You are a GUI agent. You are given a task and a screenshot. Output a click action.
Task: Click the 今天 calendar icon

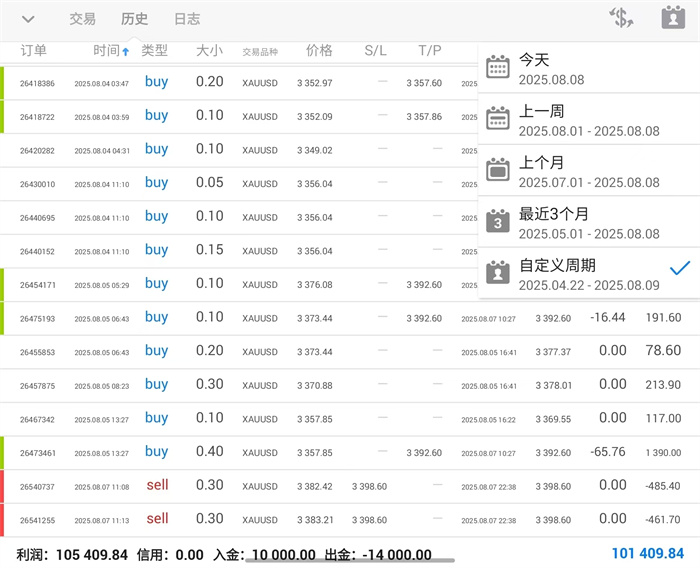498,67
